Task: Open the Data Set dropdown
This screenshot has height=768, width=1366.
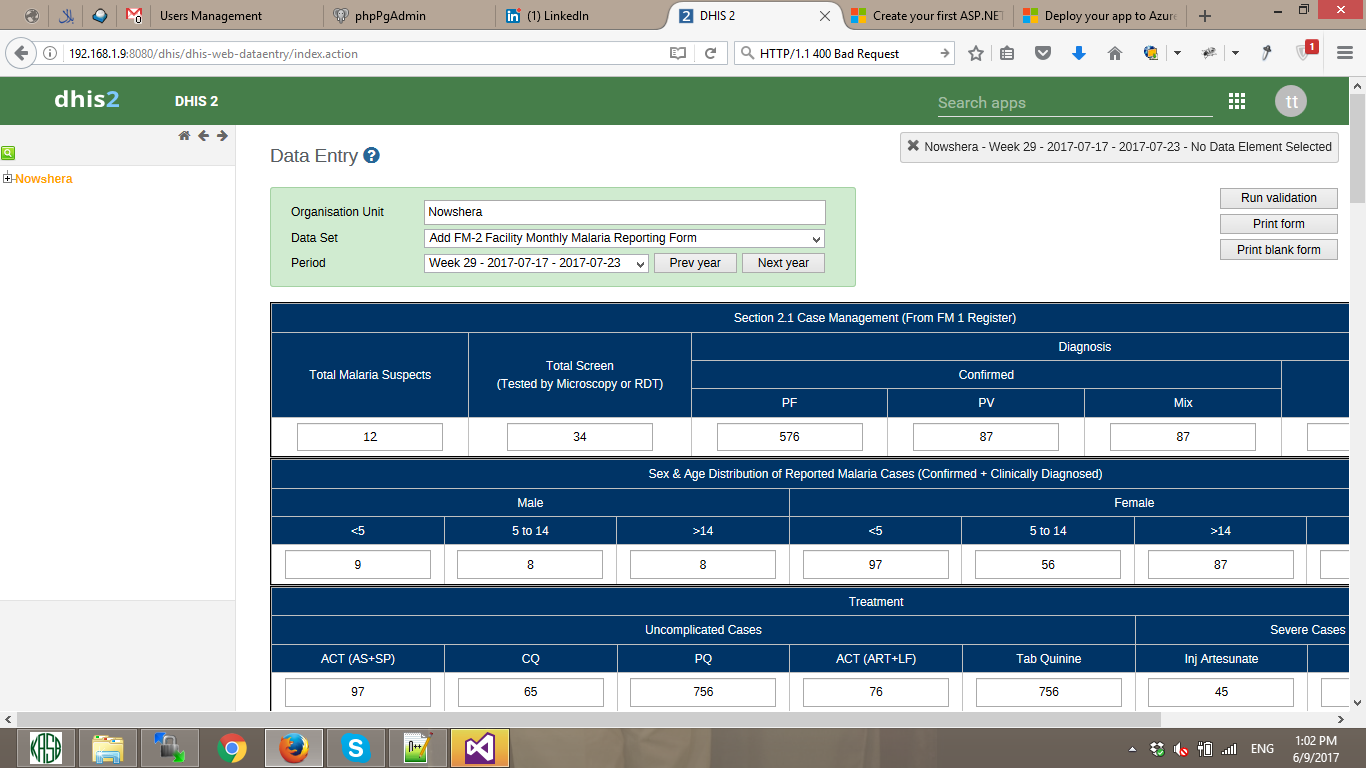Action: coord(625,238)
